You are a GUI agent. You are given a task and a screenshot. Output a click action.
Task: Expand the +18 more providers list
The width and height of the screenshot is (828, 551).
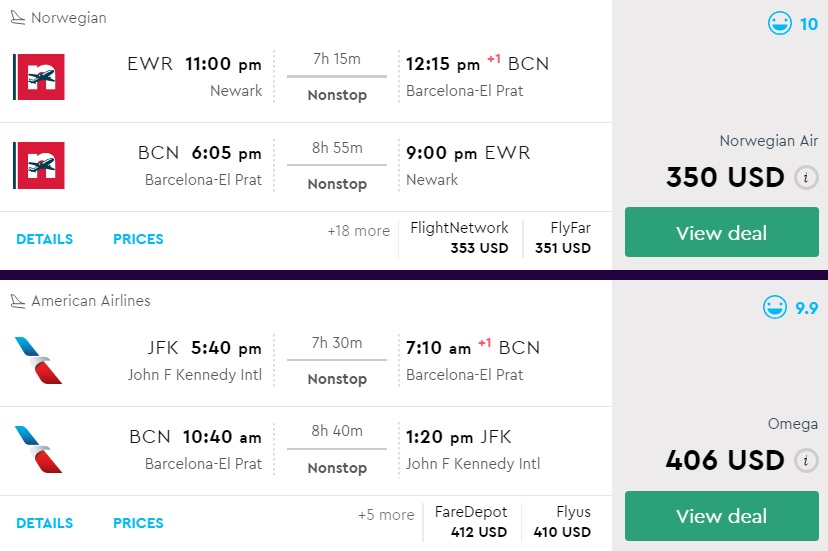pyautogui.click(x=358, y=231)
